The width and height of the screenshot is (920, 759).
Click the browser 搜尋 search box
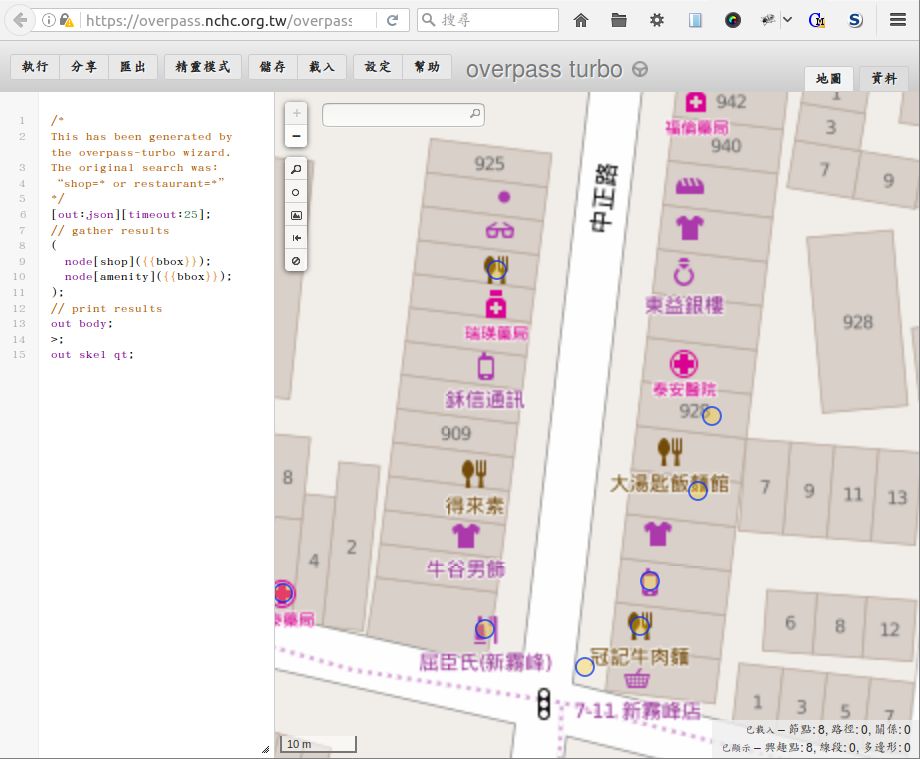click(488, 20)
